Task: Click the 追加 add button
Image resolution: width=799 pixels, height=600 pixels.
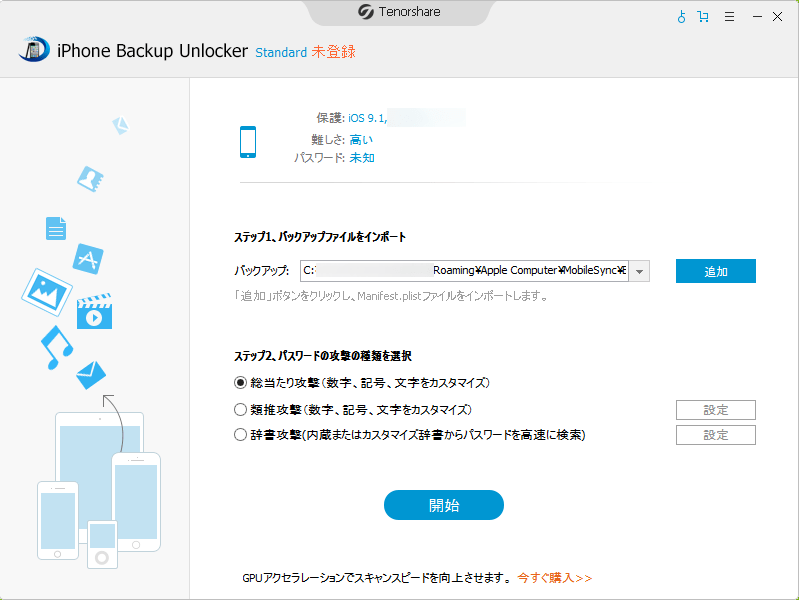Action: [715, 271]
